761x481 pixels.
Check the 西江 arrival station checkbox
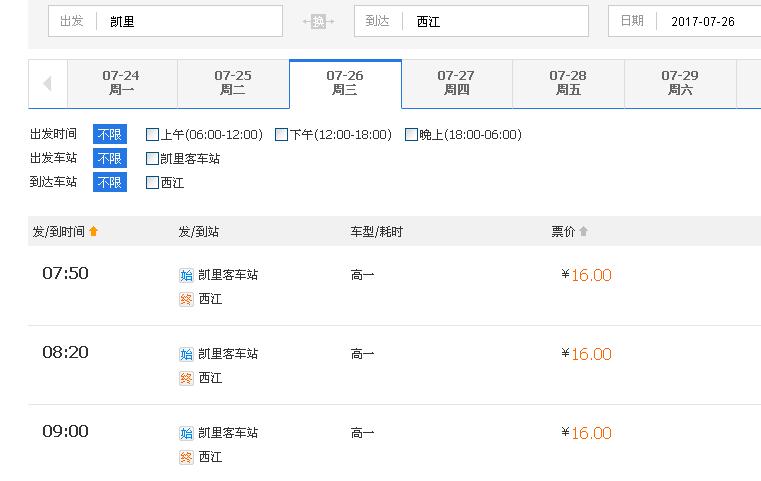tap(153, 183)
